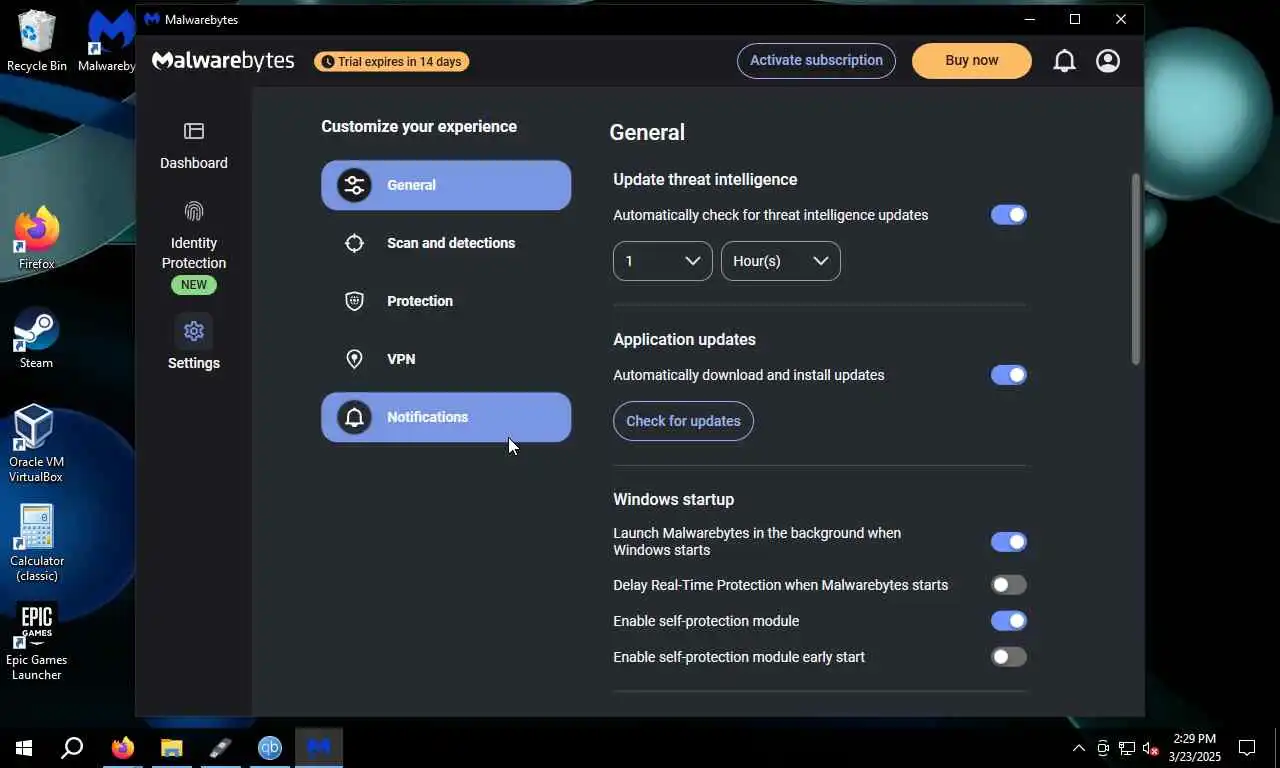Open VPN settings section
1280x768 pixels.
pyautogui.click(x=446, y=359)
